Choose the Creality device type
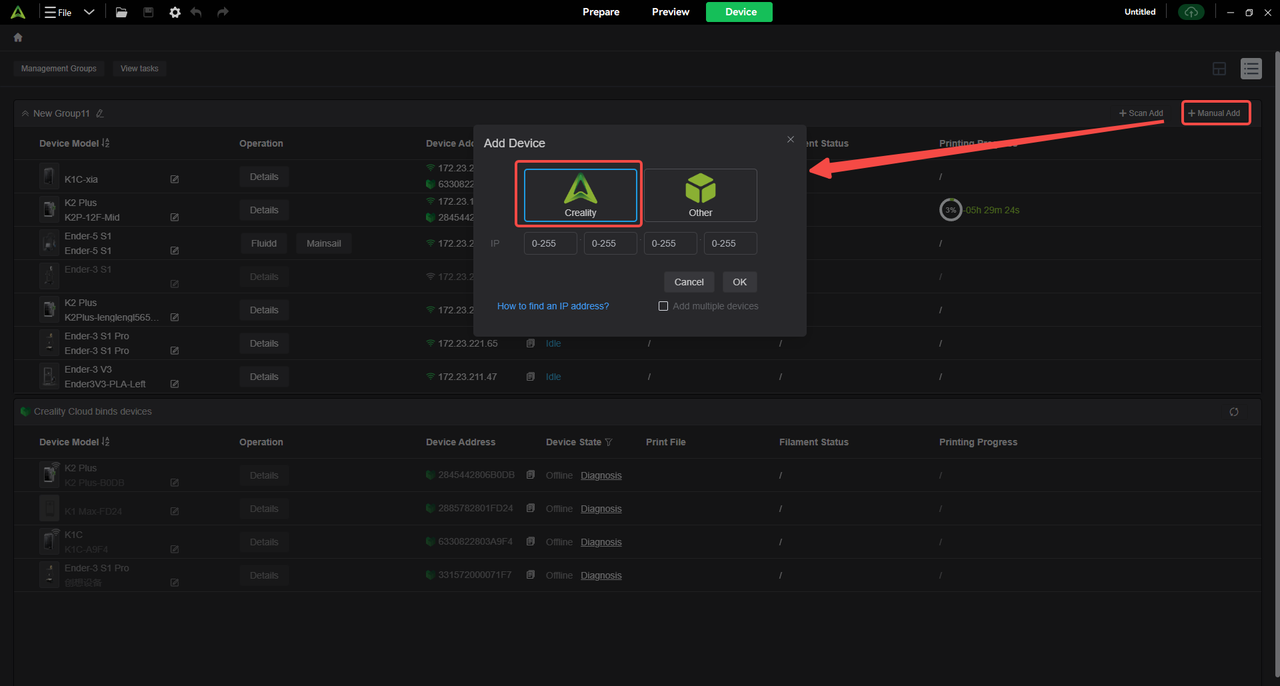The width and height of the screenshot is (1280, 686). (x=580, y=195)
